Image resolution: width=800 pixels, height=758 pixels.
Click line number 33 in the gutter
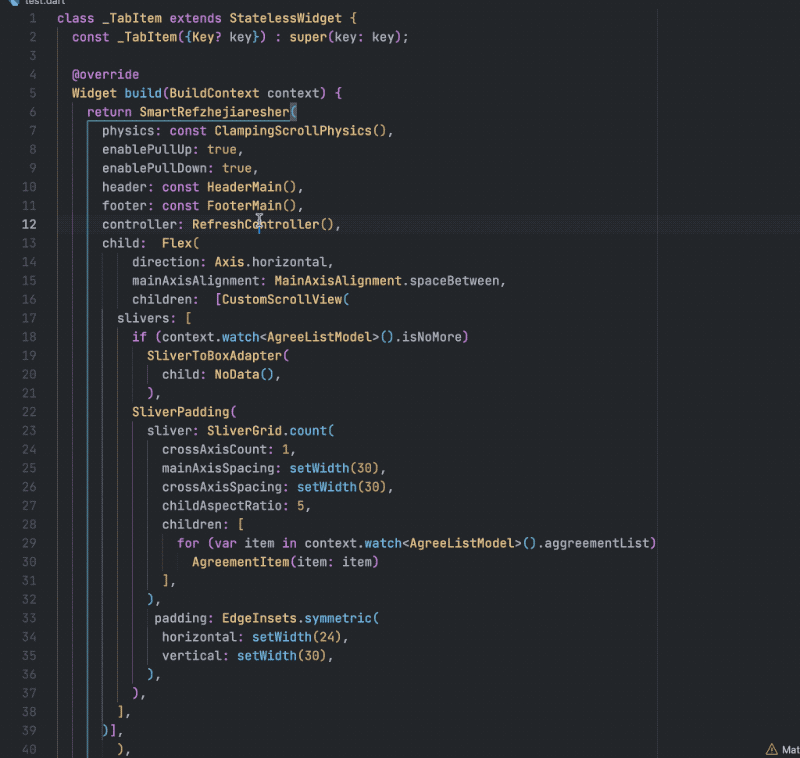[x=29, y=618]
